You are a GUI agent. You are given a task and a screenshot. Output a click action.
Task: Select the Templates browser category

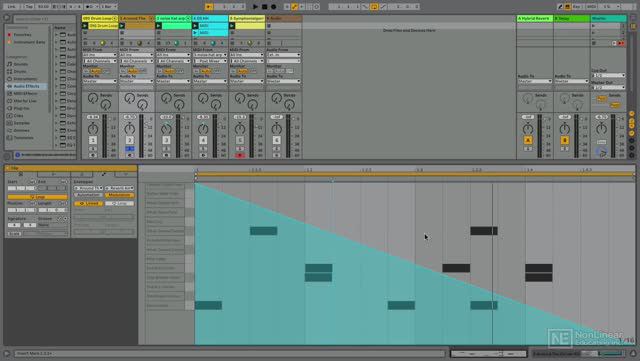tap(23, 138)
